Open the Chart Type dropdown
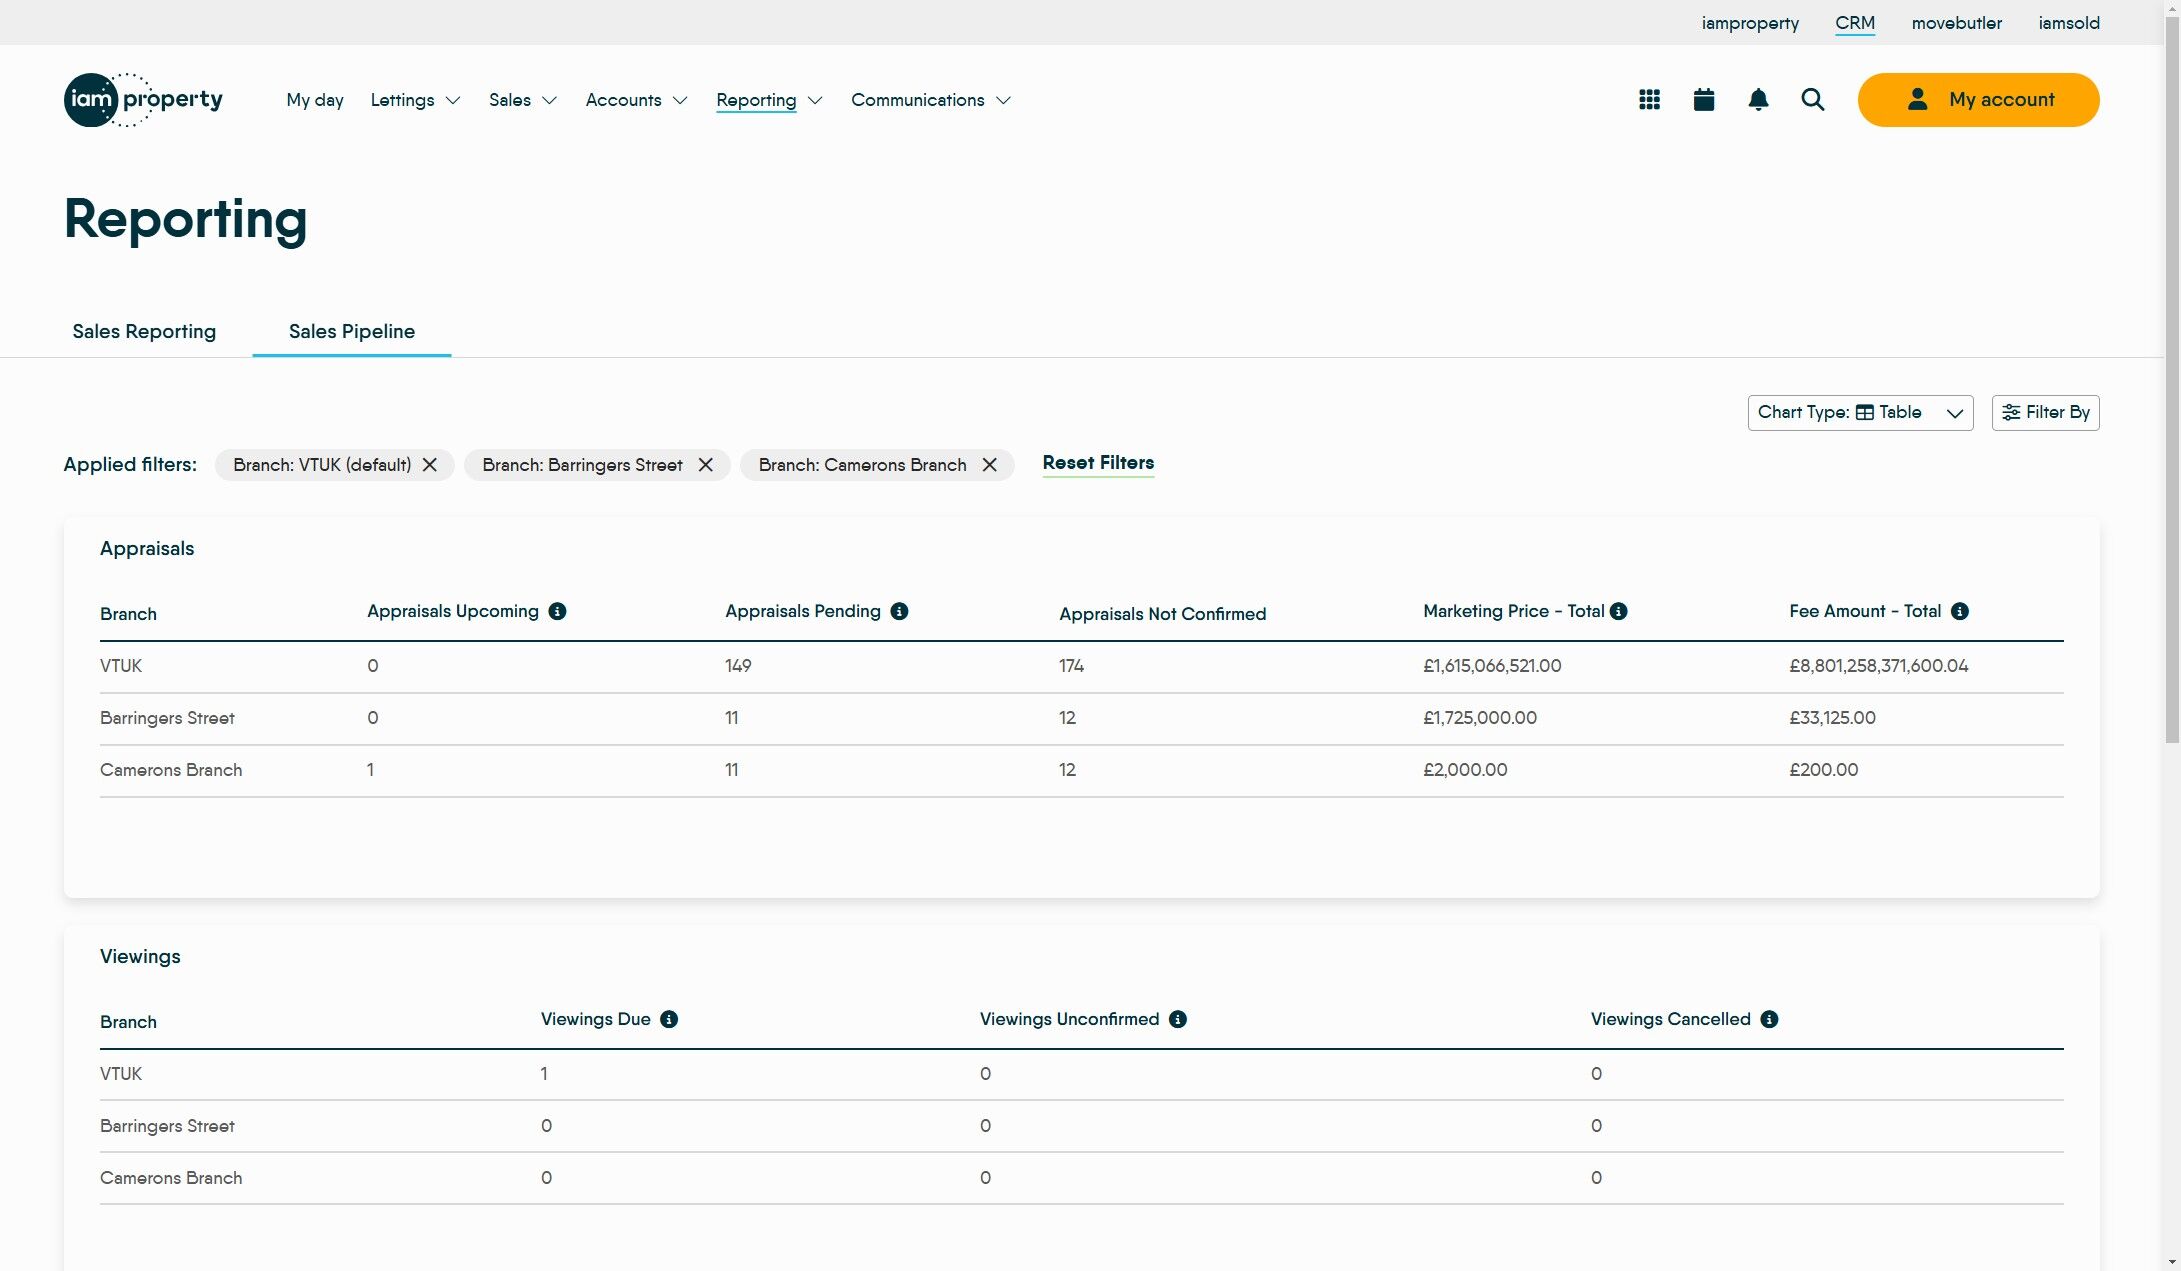Screen dimensions: 2181x1271 [x=1860, y=413]
